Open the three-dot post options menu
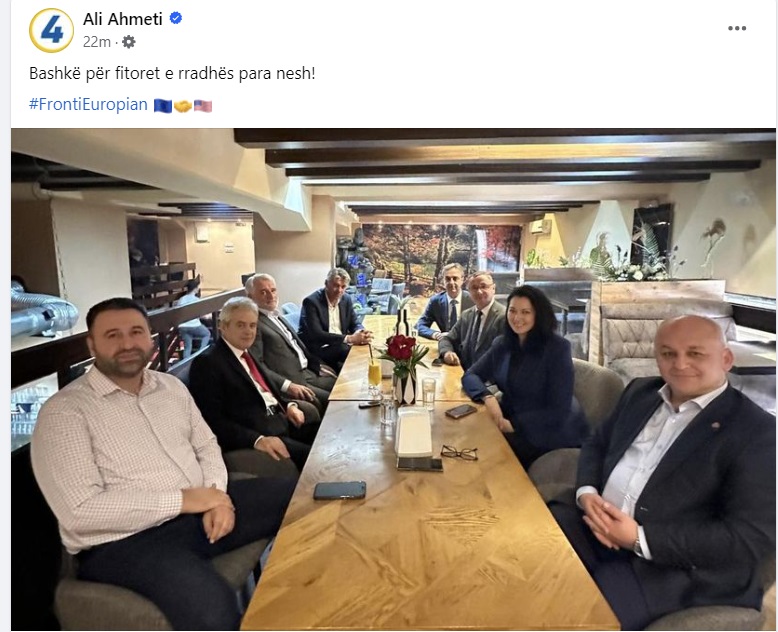The height and width of the screenshot is (632, 778). click(x=737, y=28)
